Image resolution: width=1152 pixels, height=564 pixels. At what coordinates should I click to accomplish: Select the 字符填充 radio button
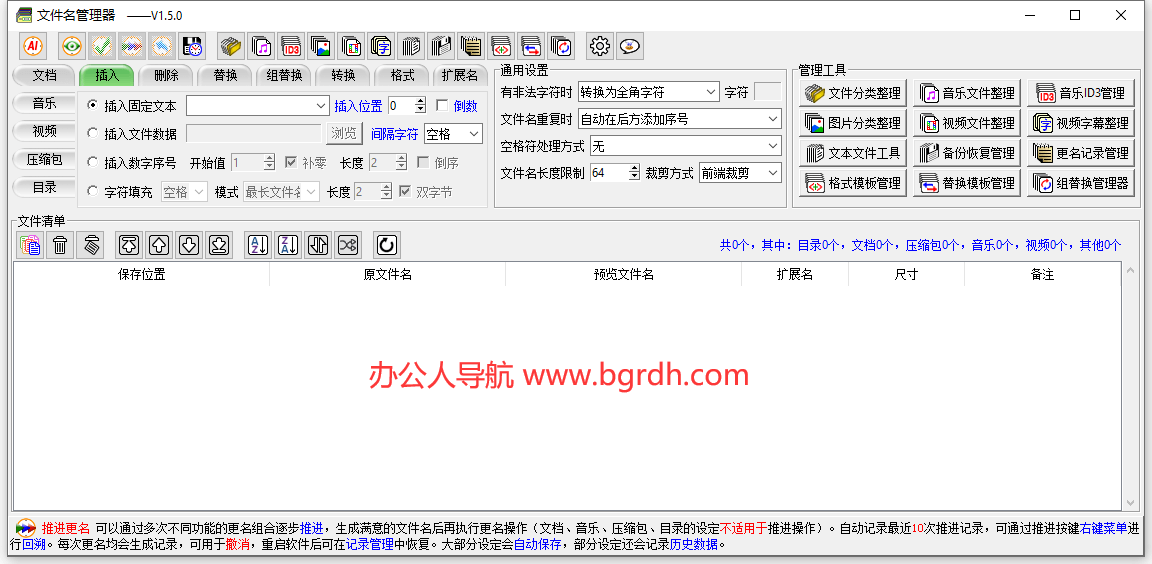pyautogui.click(x=93, y=192)
